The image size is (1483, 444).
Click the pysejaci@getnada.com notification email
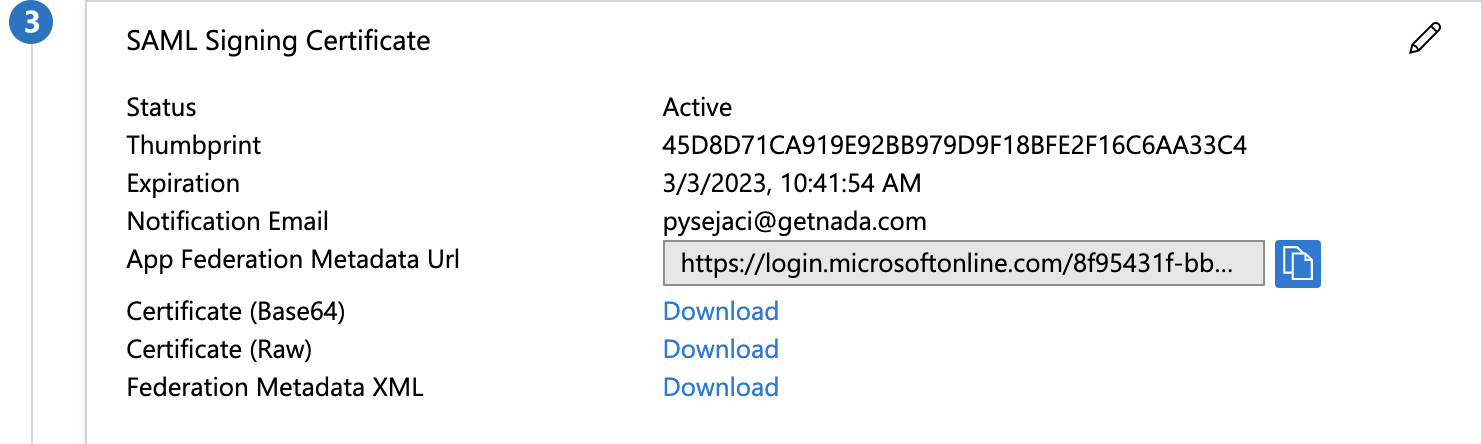(x=795, y=221)
